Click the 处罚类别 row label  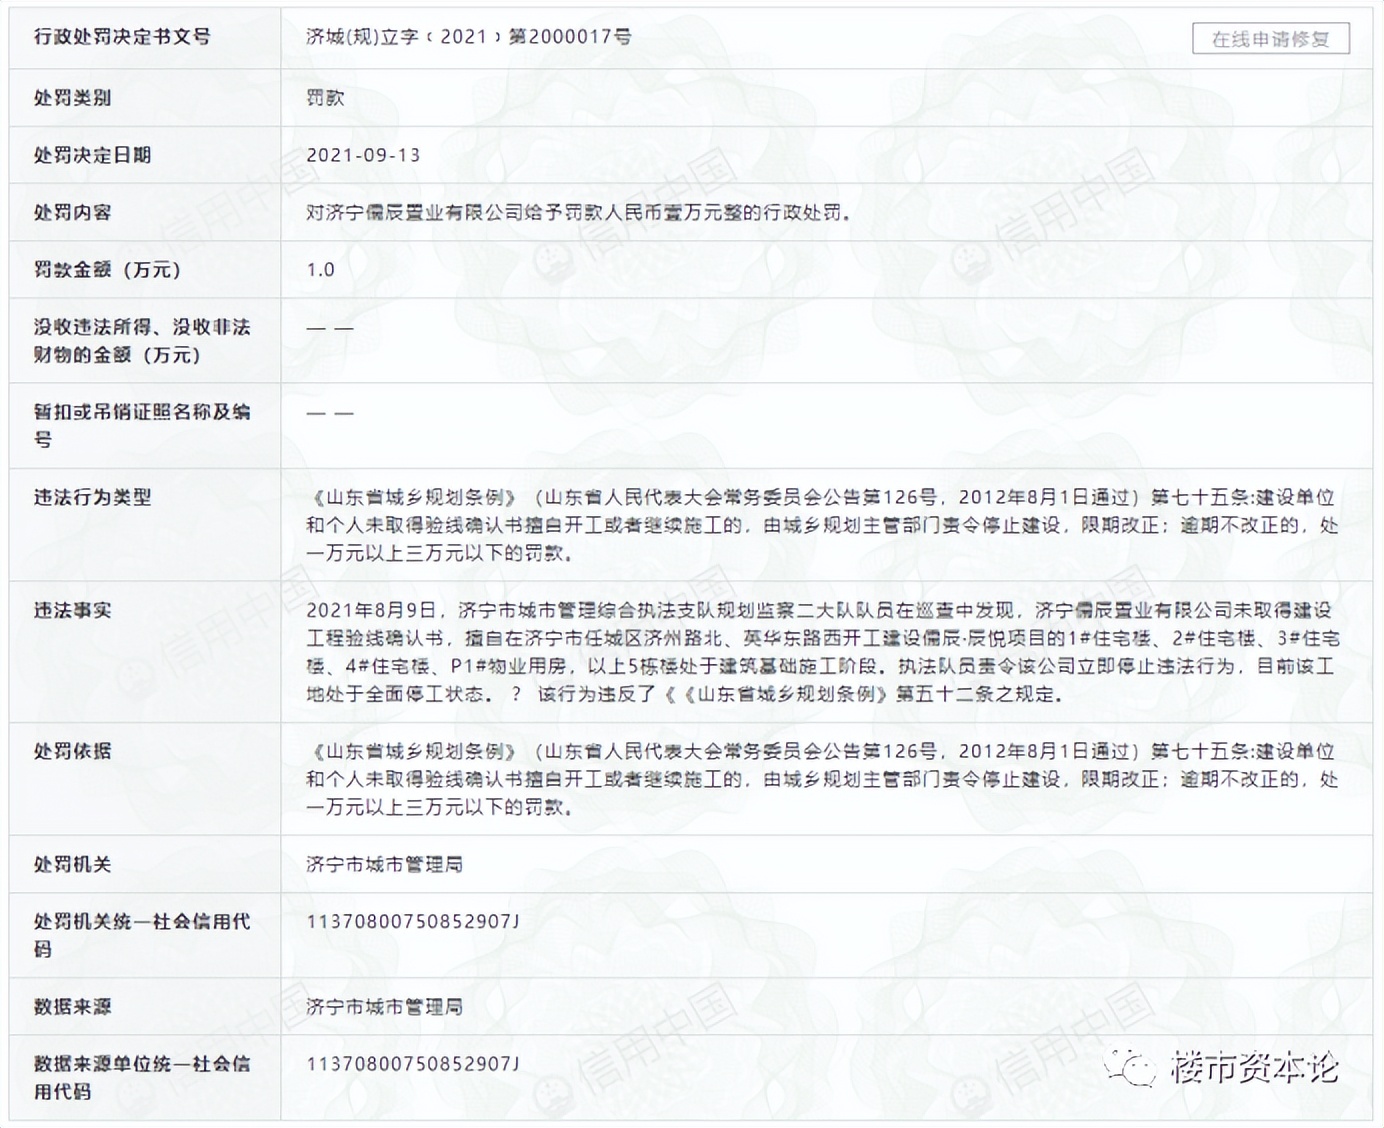tap(72, 98)
